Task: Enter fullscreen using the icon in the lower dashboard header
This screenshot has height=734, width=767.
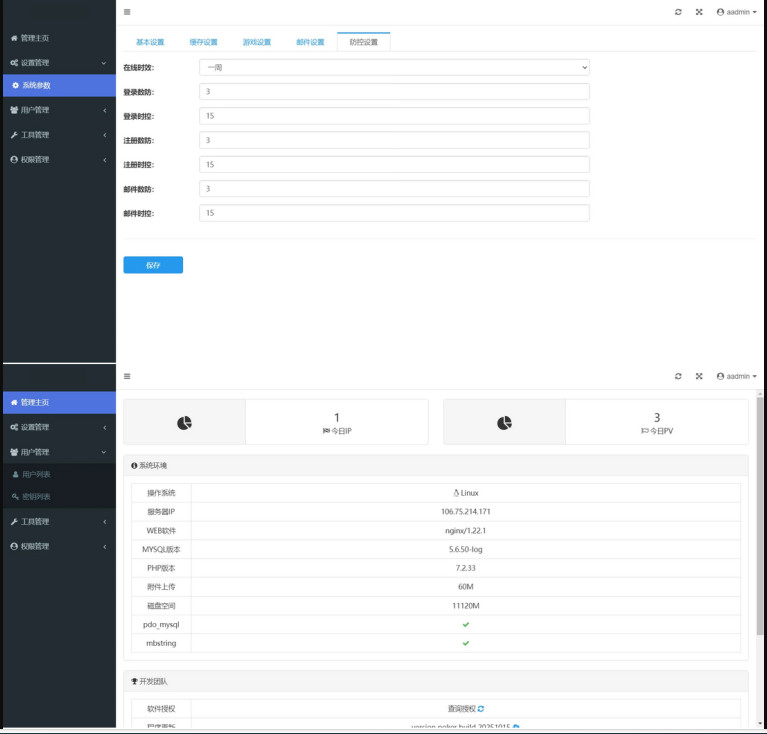Action: click(699, 376)
